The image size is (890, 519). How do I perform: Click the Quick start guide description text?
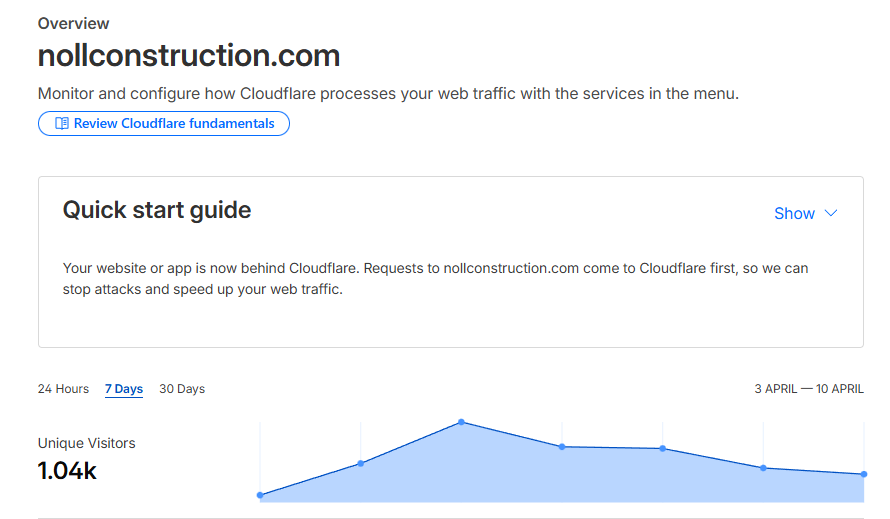435,280
